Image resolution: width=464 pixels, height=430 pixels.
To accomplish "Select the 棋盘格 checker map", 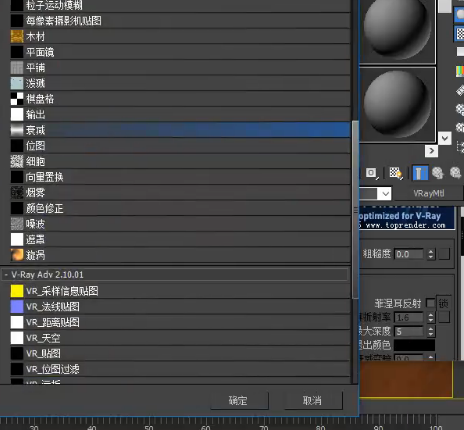I will coord(180,99).
